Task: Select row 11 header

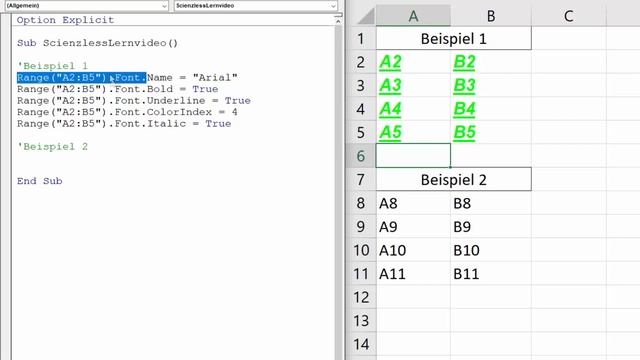Action: tap(361, 273)
